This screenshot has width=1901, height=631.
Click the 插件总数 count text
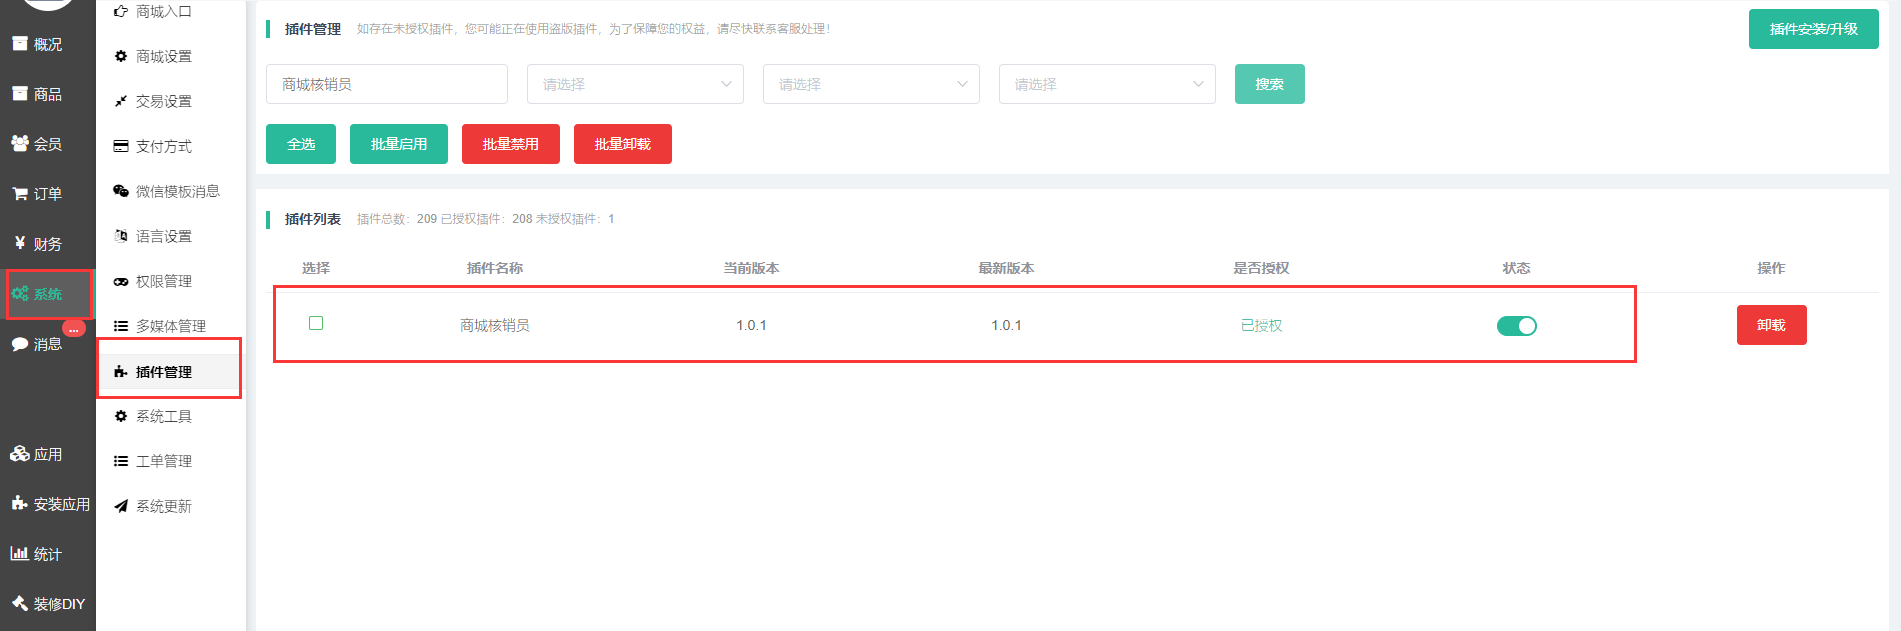(397, 219)
